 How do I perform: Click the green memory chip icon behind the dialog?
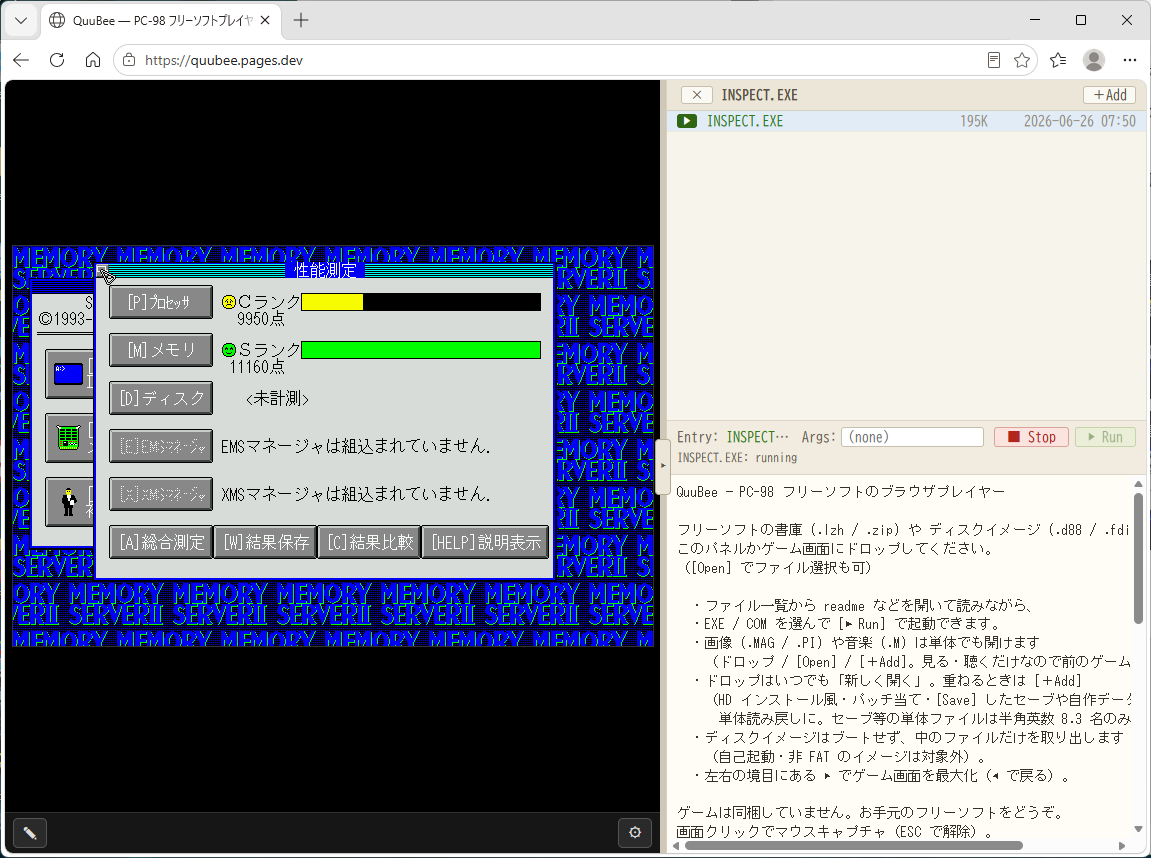(x=68, y=437)
